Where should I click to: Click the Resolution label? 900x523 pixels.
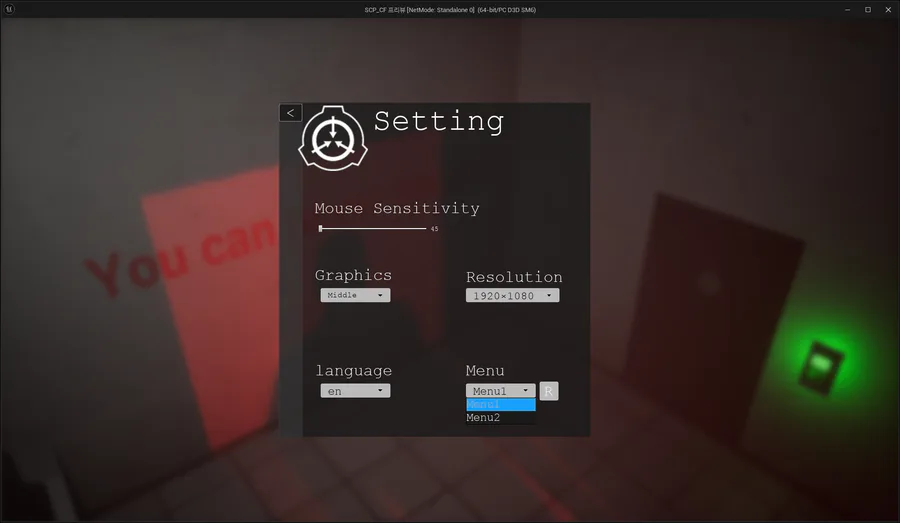(x=514, y=277)
